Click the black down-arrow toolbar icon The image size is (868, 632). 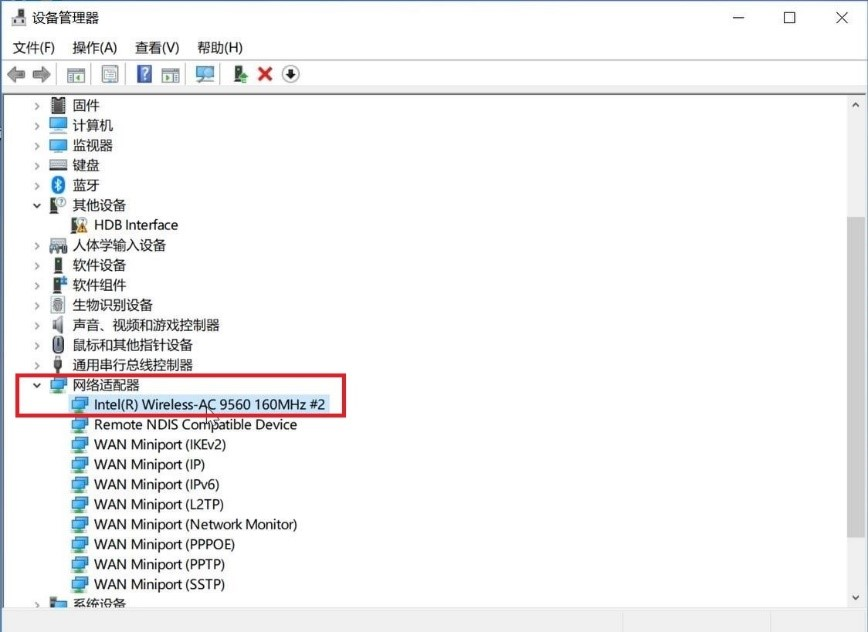[291, 74]
